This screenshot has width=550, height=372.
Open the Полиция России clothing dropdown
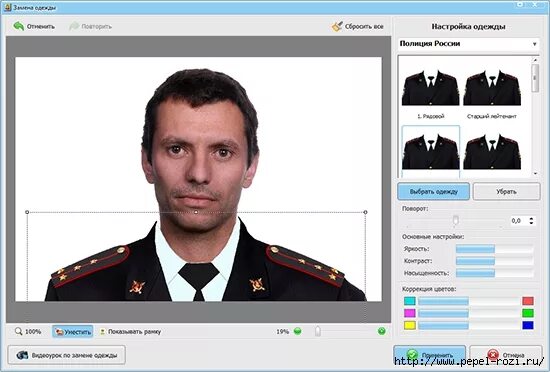pos(468,44)
